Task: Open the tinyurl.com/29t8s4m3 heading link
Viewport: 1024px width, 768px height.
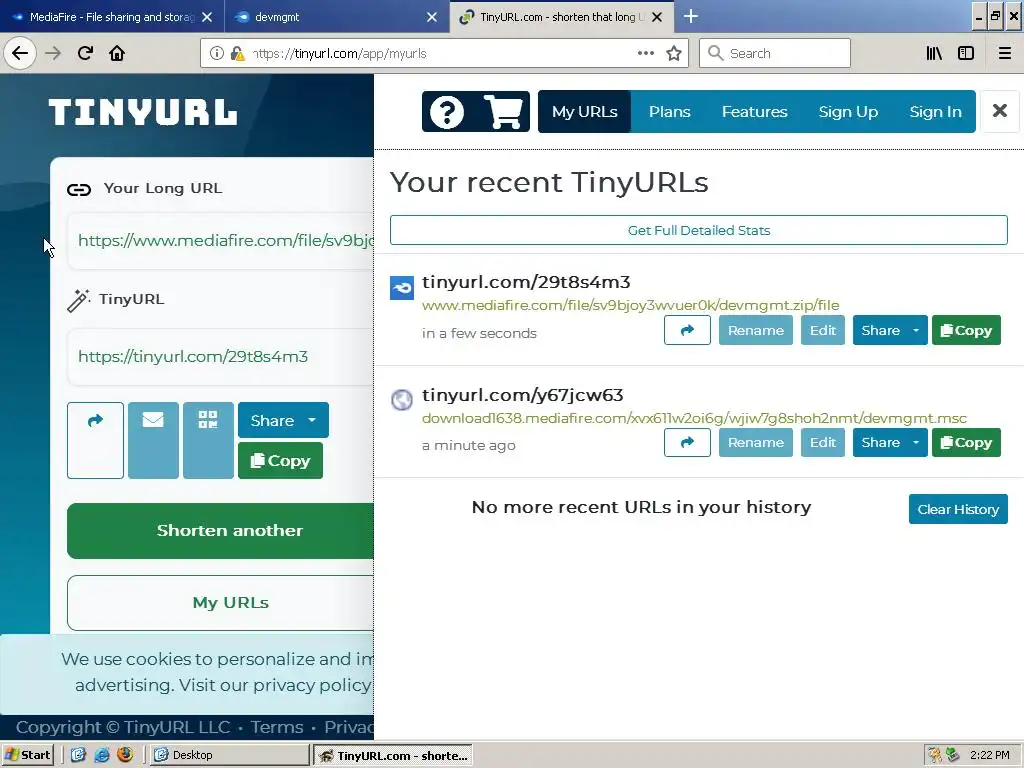Action: [x=526, y=282]
